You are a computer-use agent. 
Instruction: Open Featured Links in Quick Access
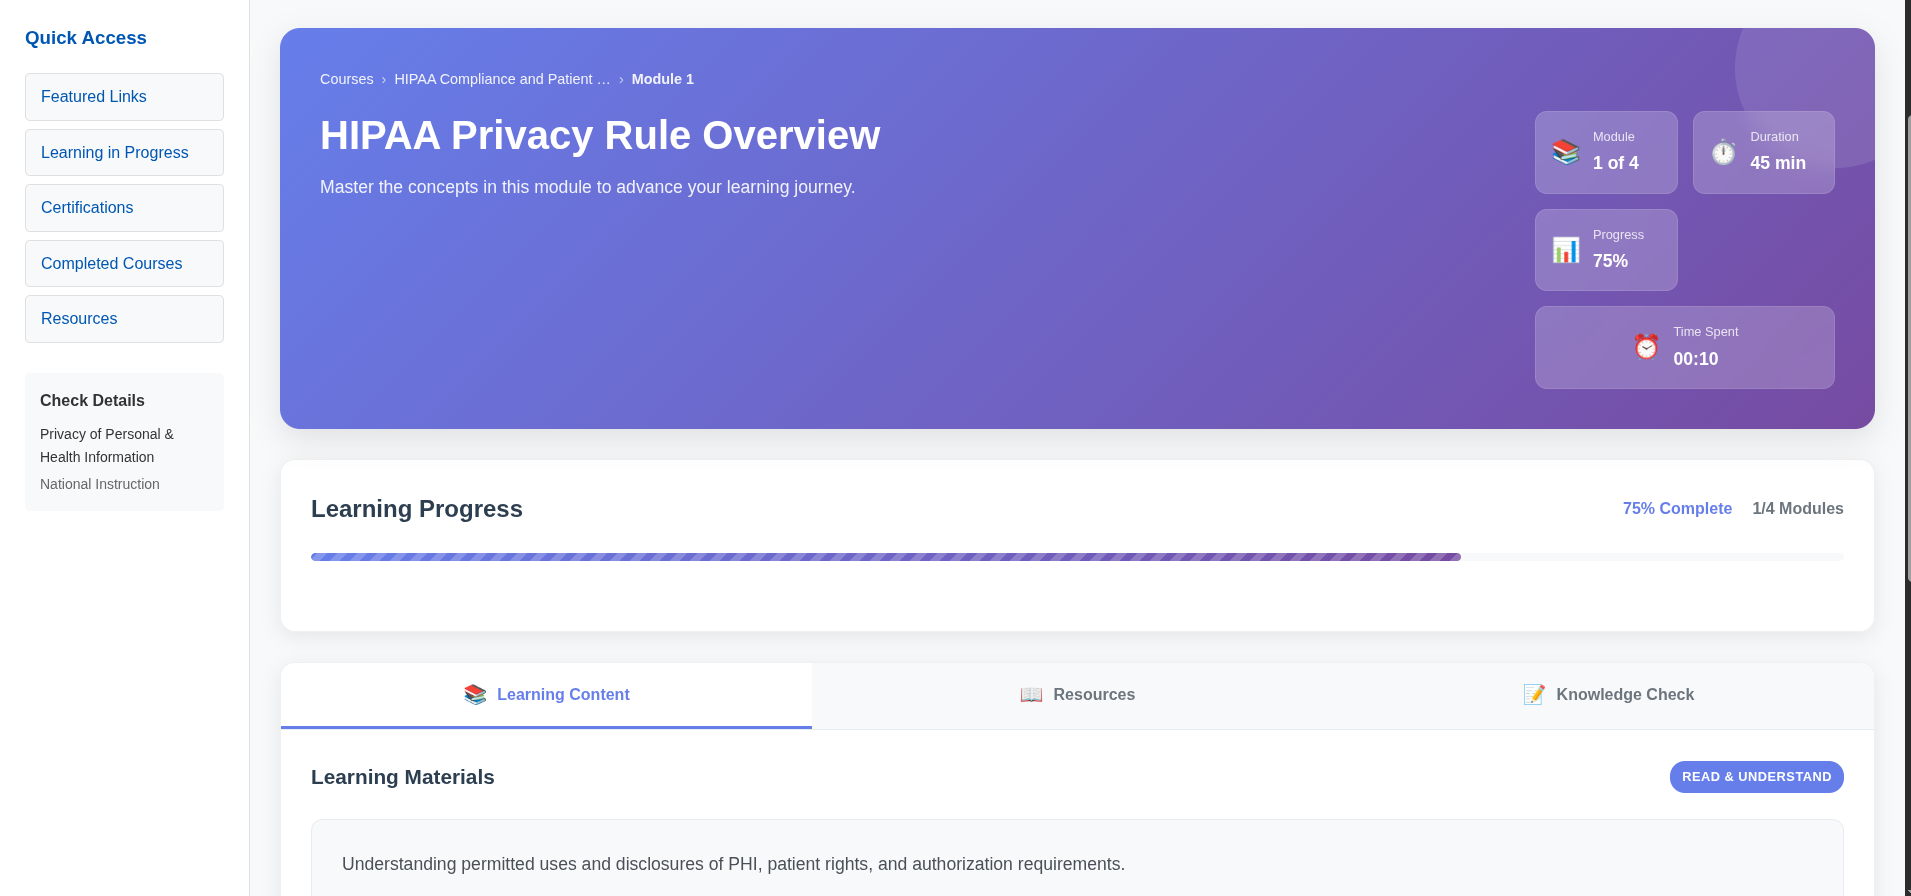tap(124, 97)
